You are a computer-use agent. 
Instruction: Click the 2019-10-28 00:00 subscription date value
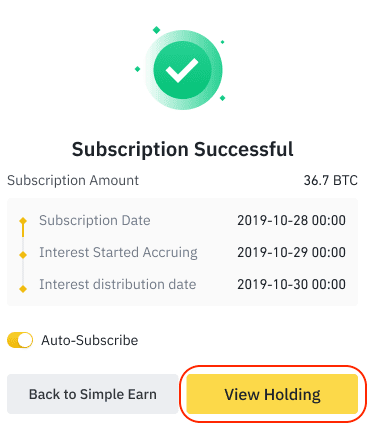click(x=291, y=220)
